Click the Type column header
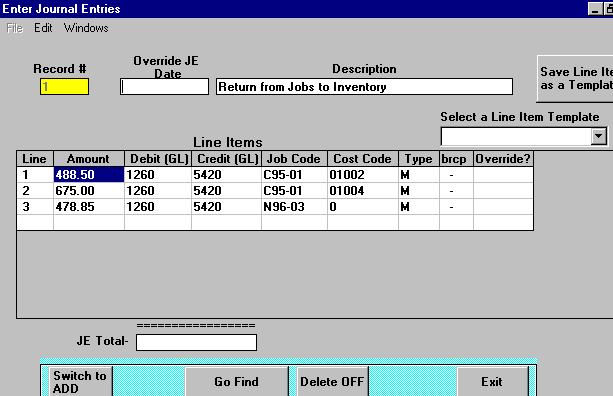The image size is (613, 396). click(x=419, y=159)
